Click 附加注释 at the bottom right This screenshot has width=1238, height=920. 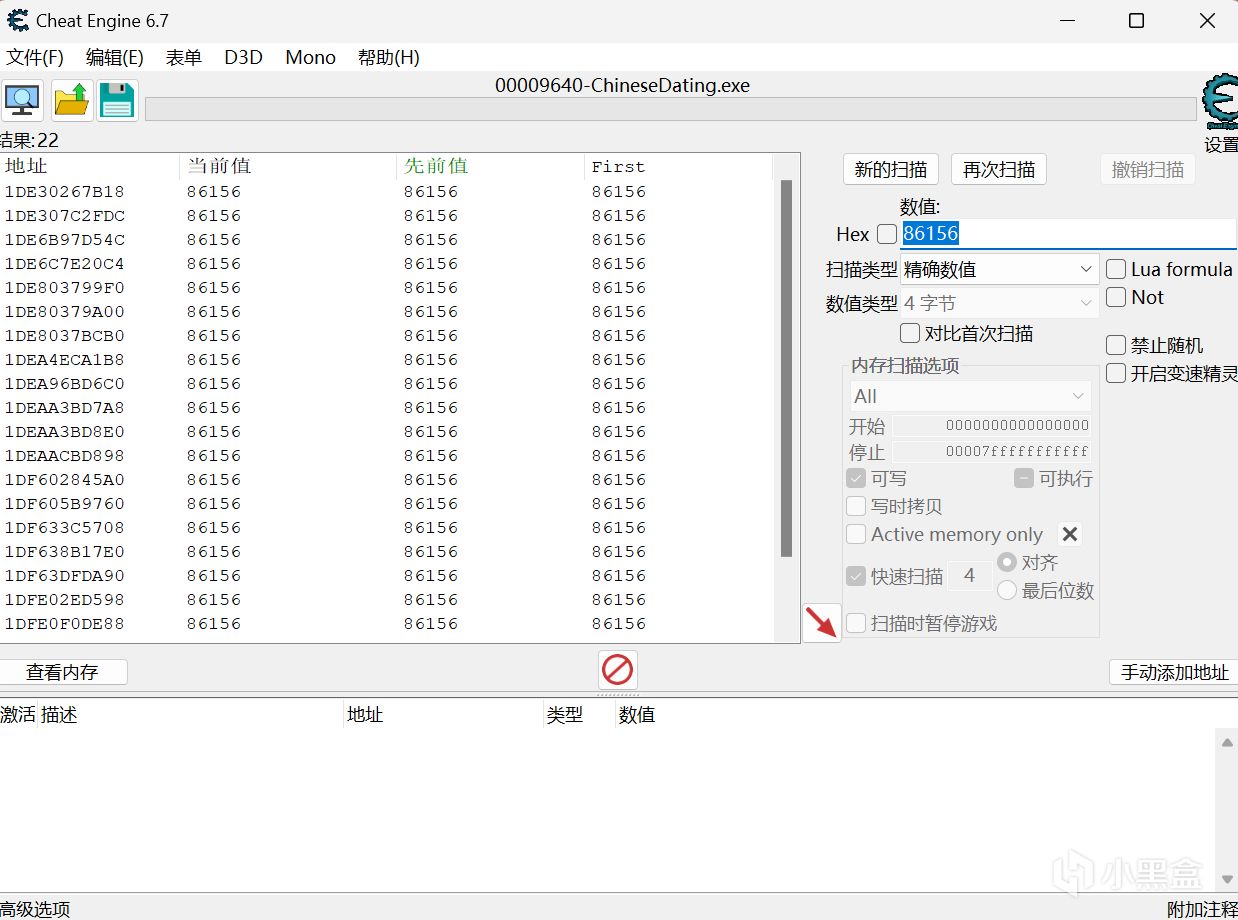(1202, 909)
